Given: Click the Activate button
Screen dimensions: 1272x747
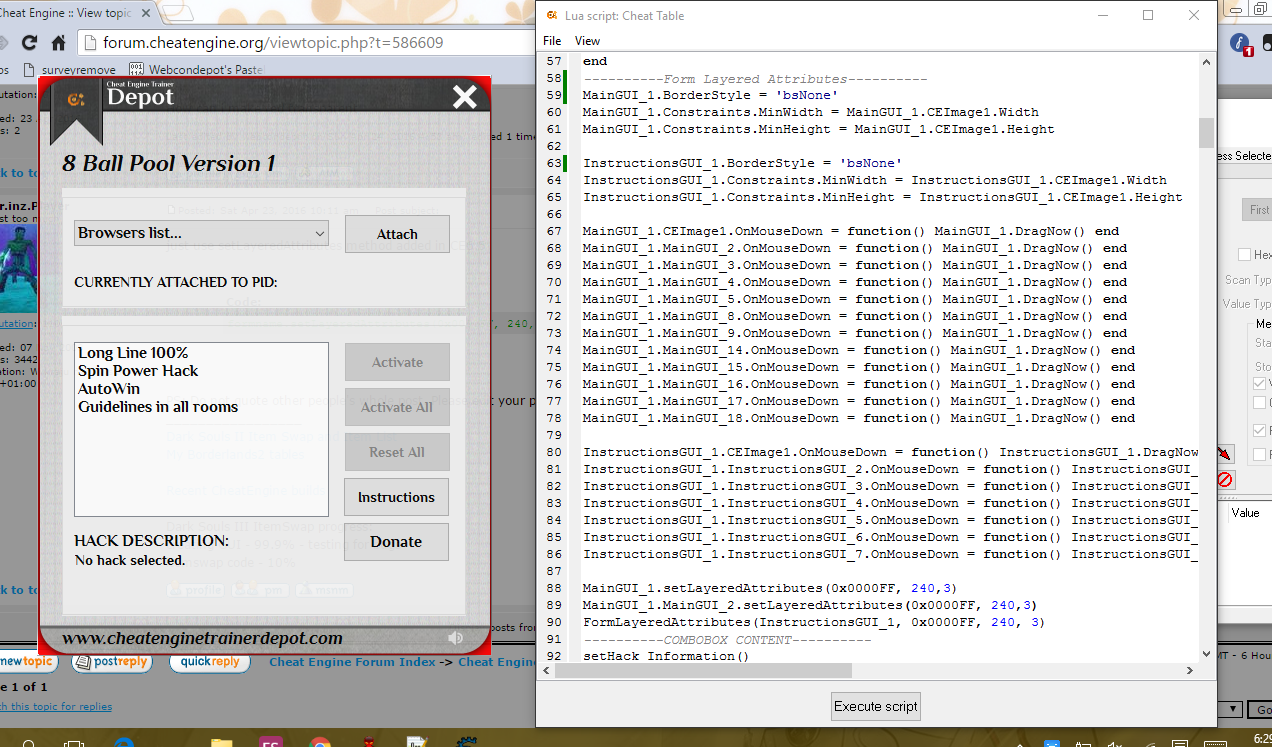Looking at the screenshot, I should pos(397,362).
